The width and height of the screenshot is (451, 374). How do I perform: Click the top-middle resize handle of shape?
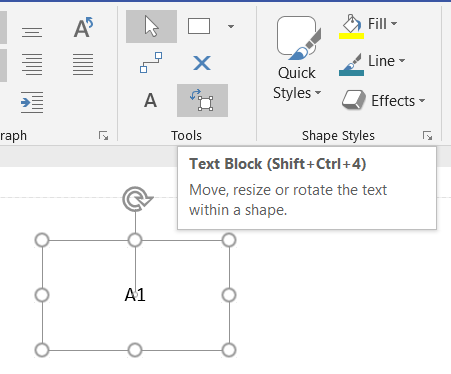point(135,240)
